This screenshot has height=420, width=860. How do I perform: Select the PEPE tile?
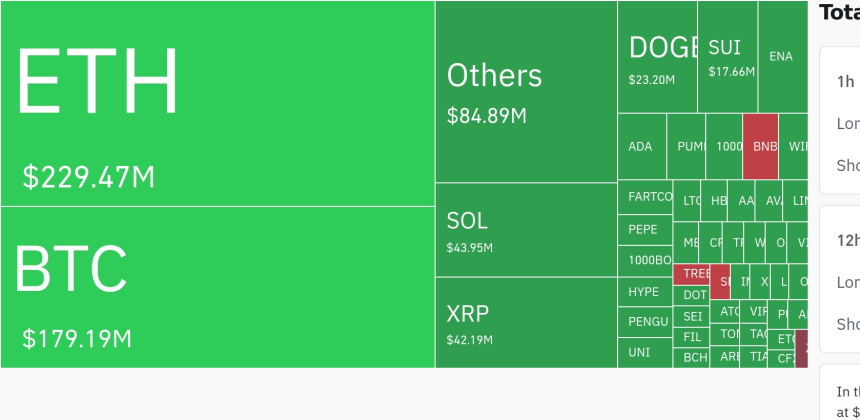pyautogui.click(x=645, y=229)
